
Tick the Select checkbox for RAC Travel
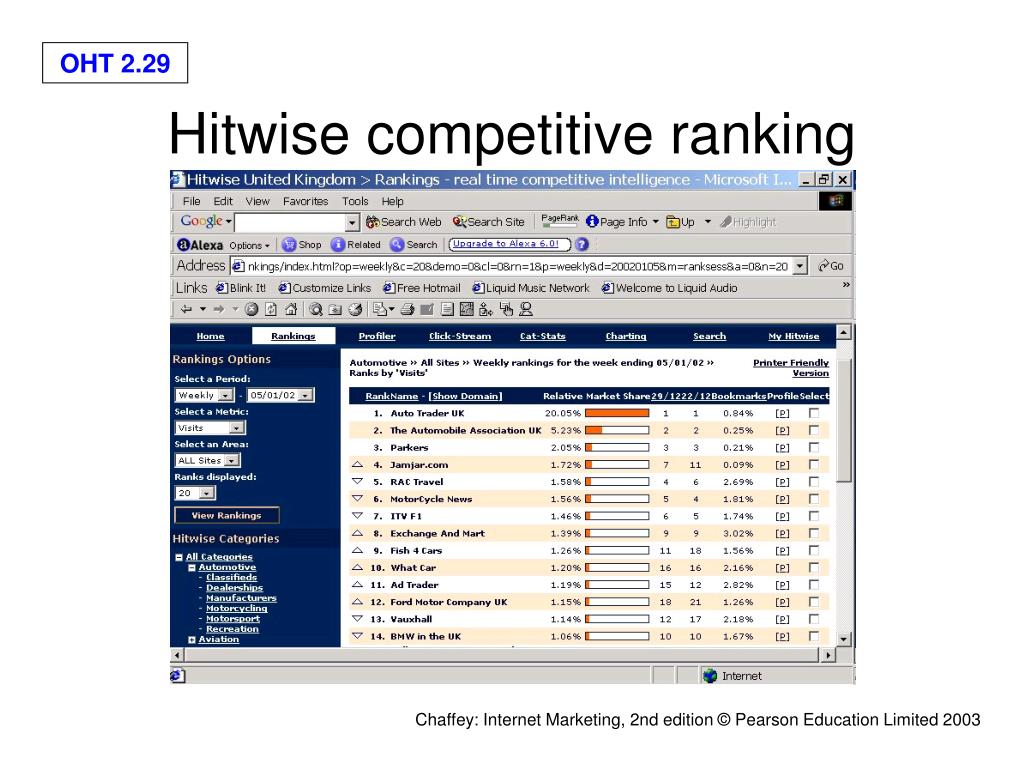coord(814,481)
